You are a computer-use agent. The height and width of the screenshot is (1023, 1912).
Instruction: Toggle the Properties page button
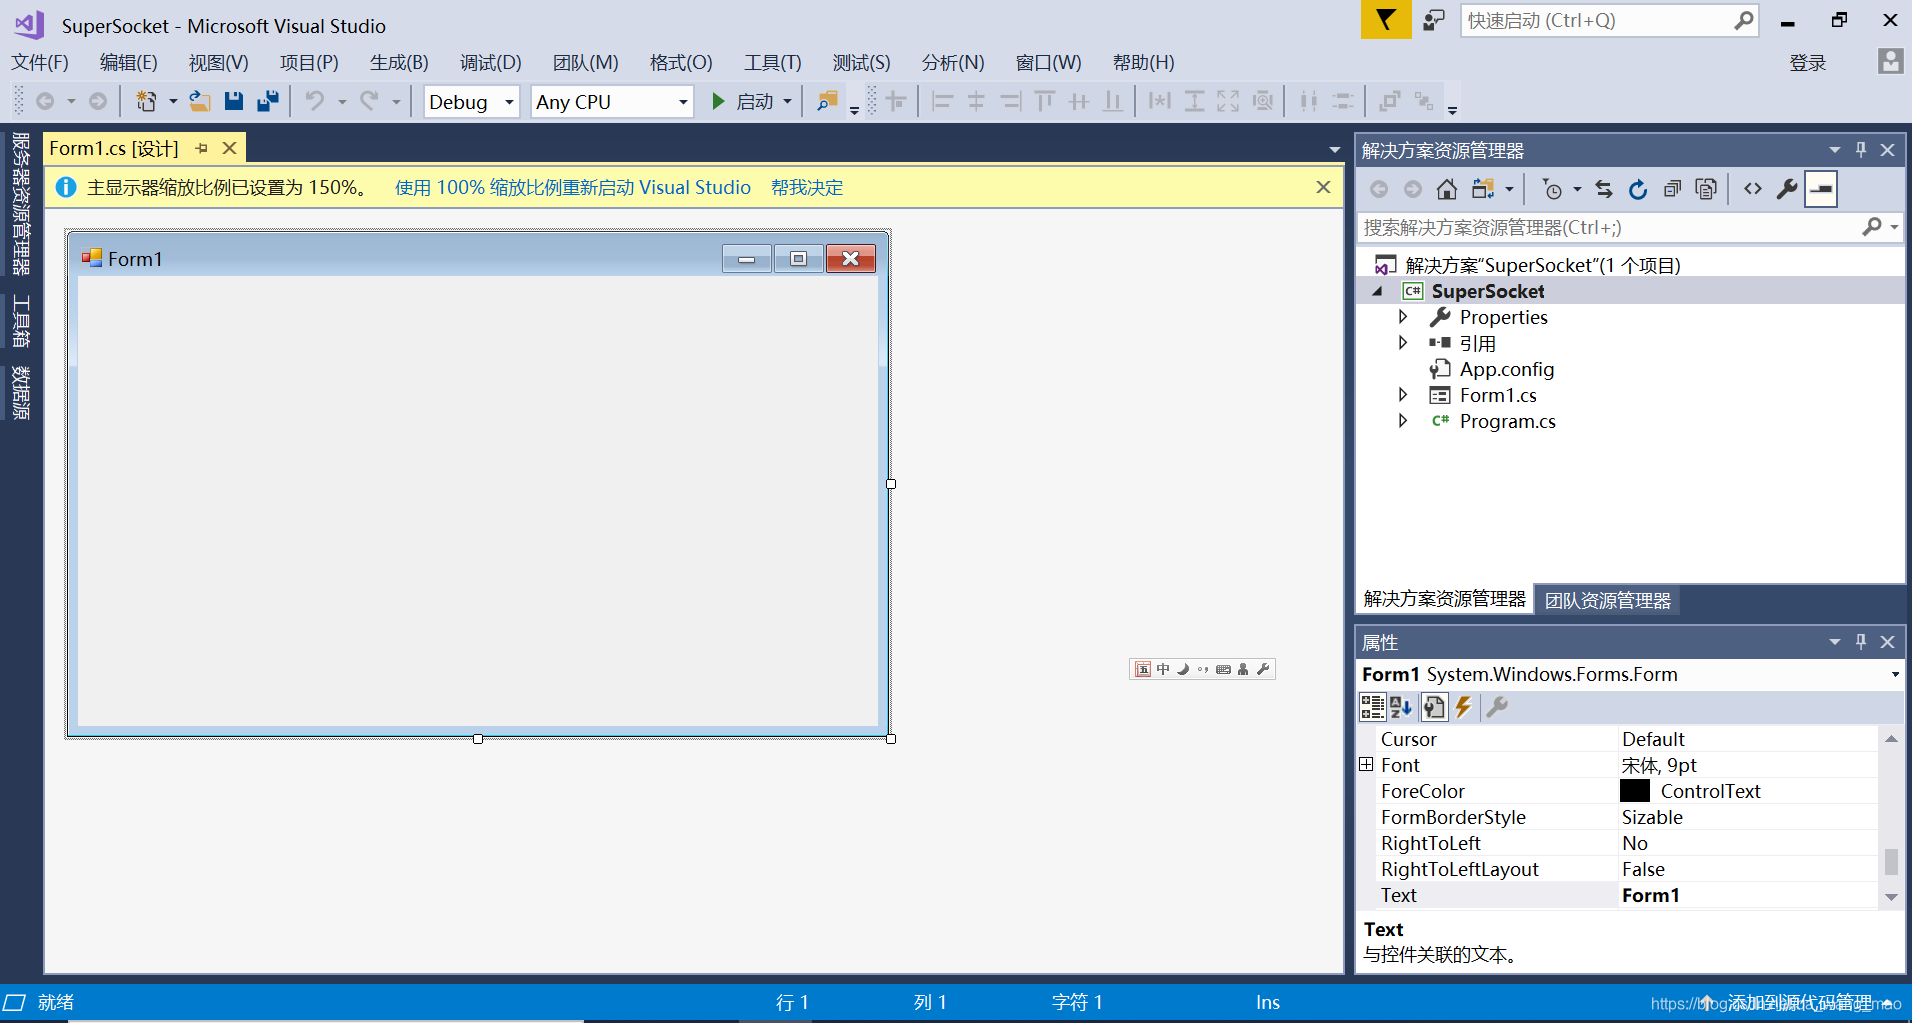coord(1434,707)
